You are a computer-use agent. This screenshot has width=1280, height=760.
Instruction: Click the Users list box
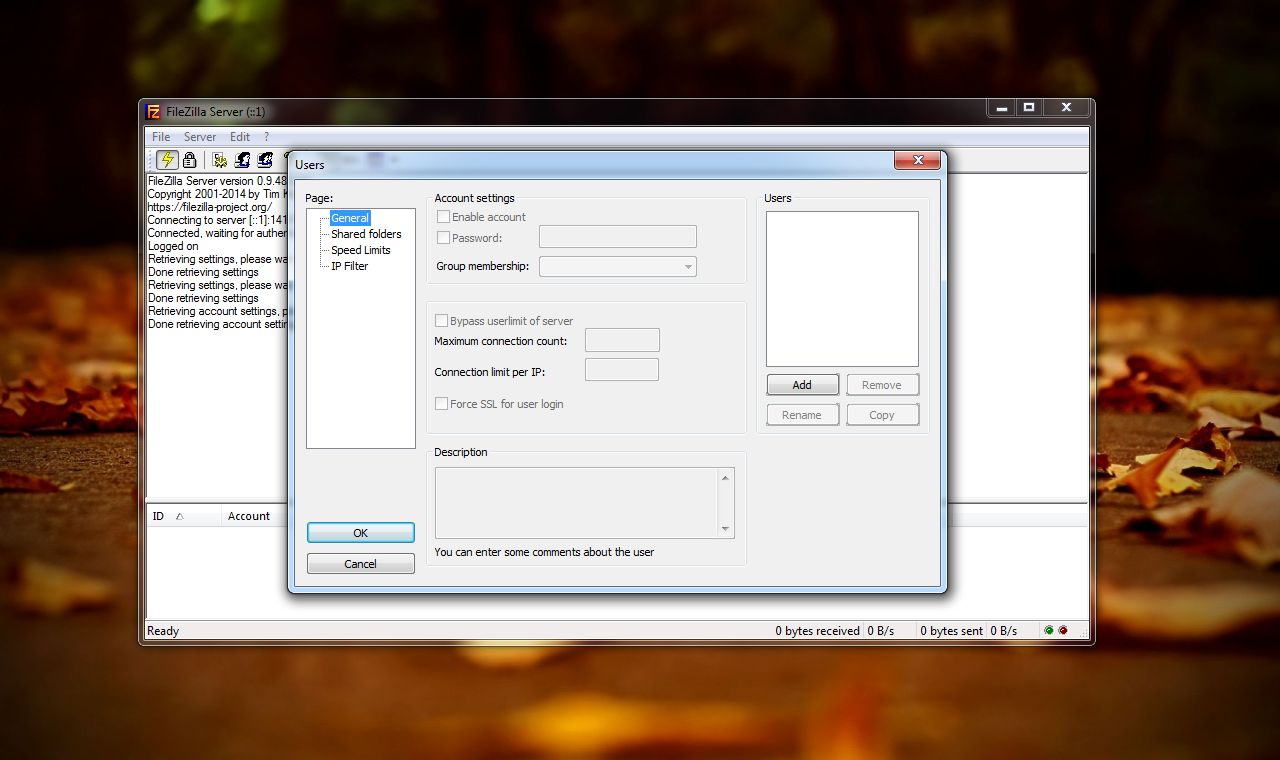coord(842,289)
